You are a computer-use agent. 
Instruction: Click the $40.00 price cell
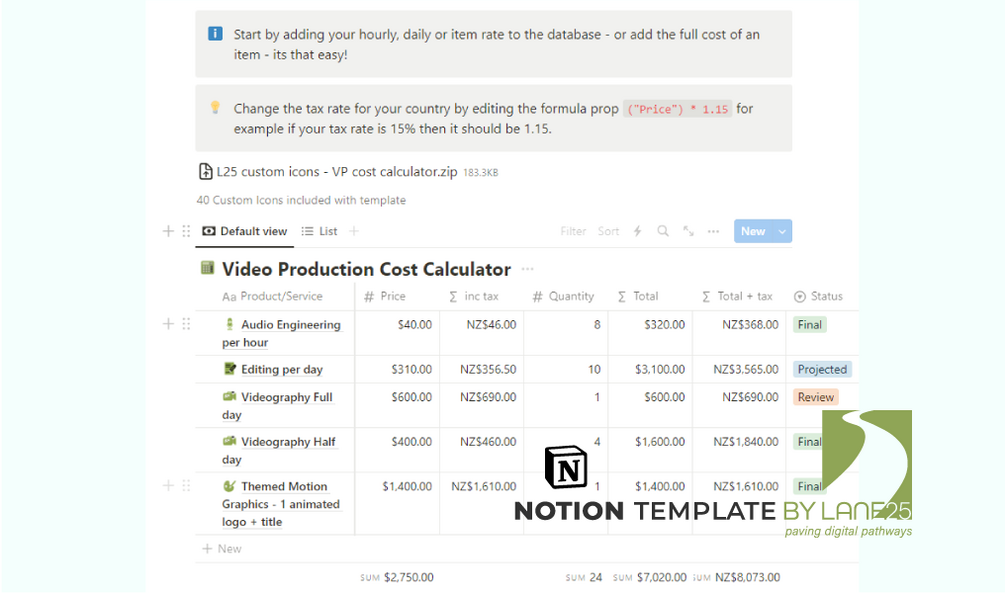pos(397,333)
